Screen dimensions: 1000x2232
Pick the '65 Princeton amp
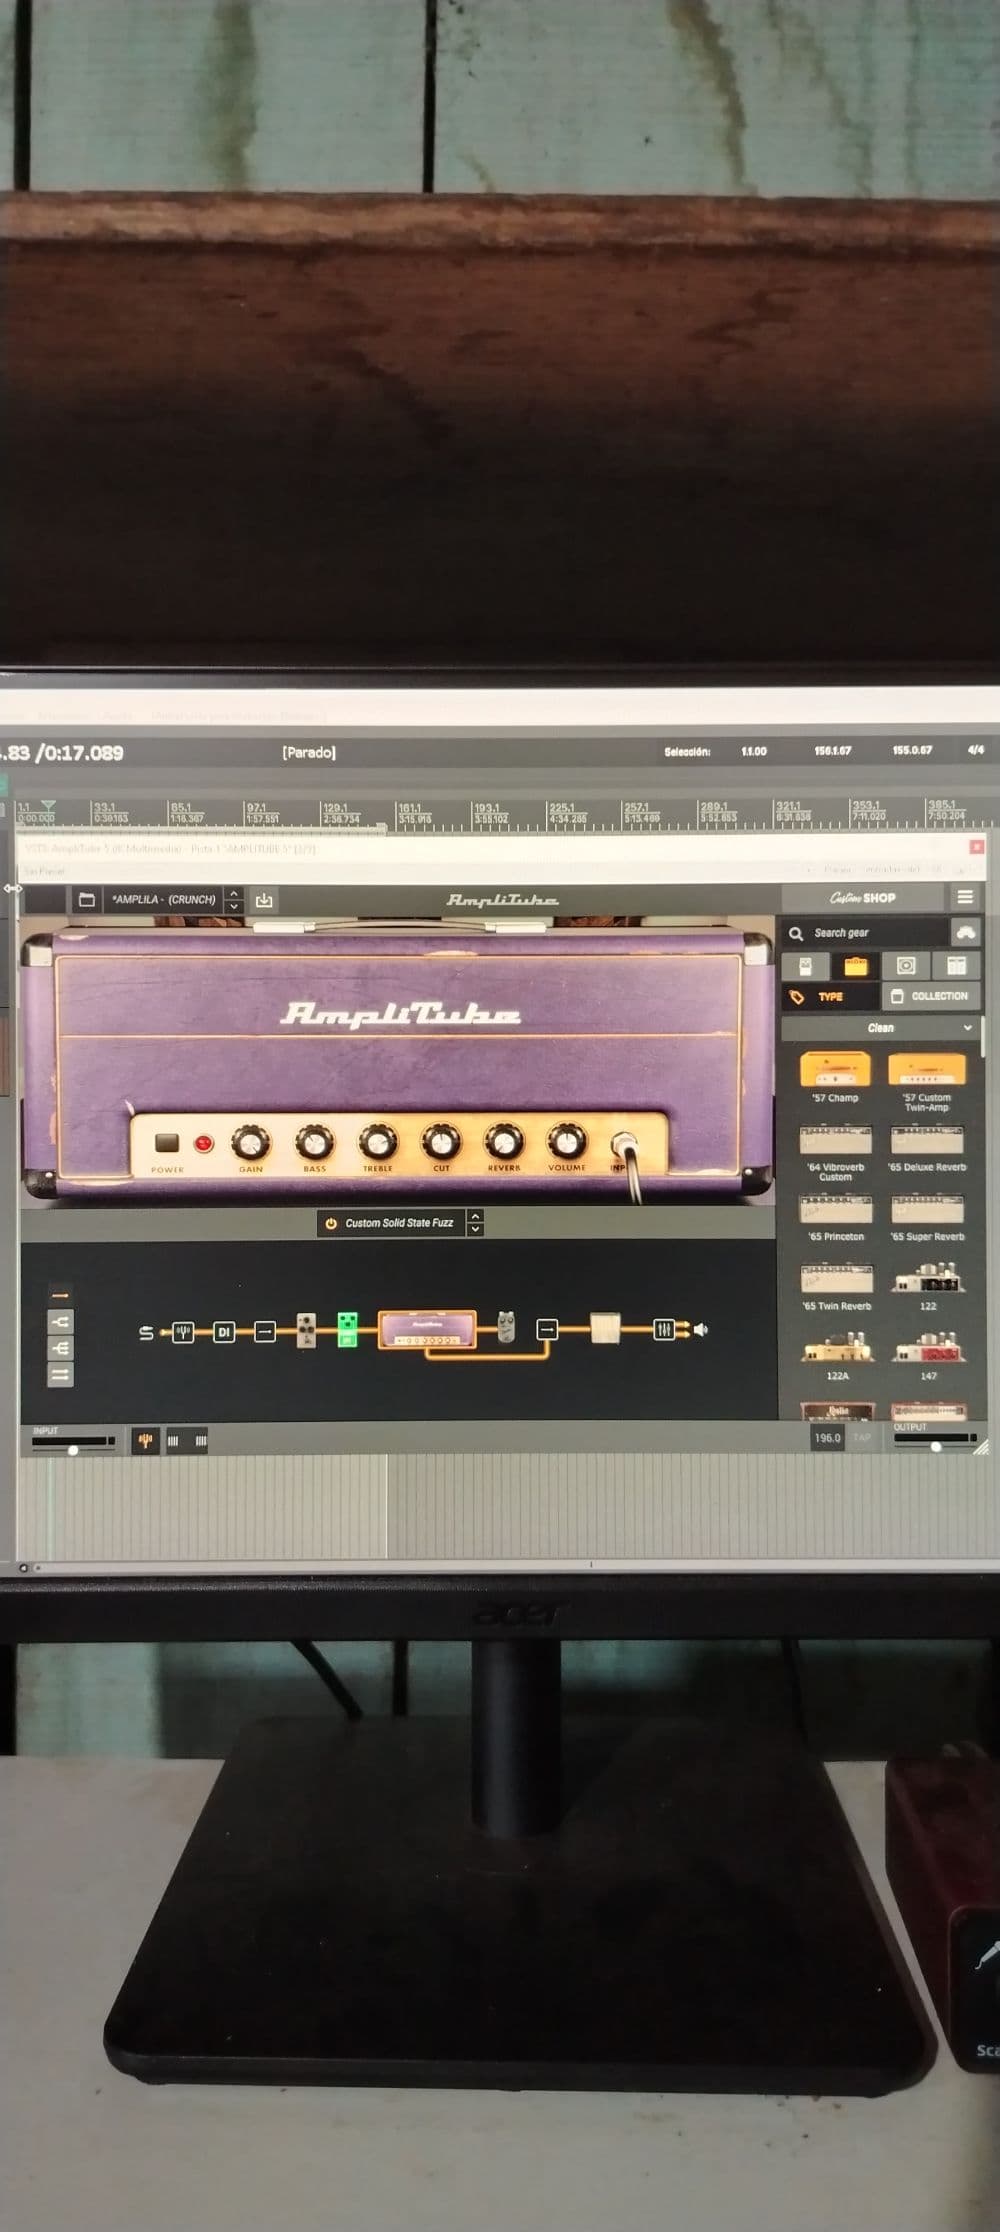click(835, 1210)
